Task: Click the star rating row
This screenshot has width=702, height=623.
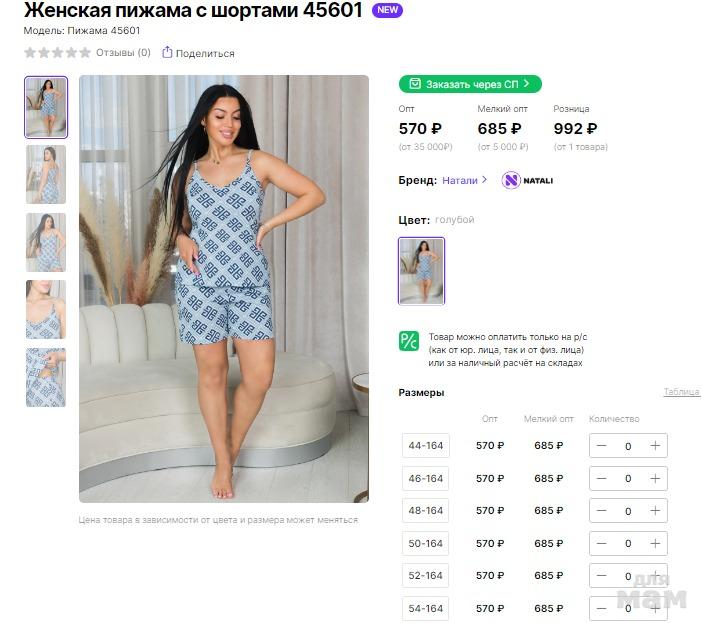Action: tap(57, 53)
